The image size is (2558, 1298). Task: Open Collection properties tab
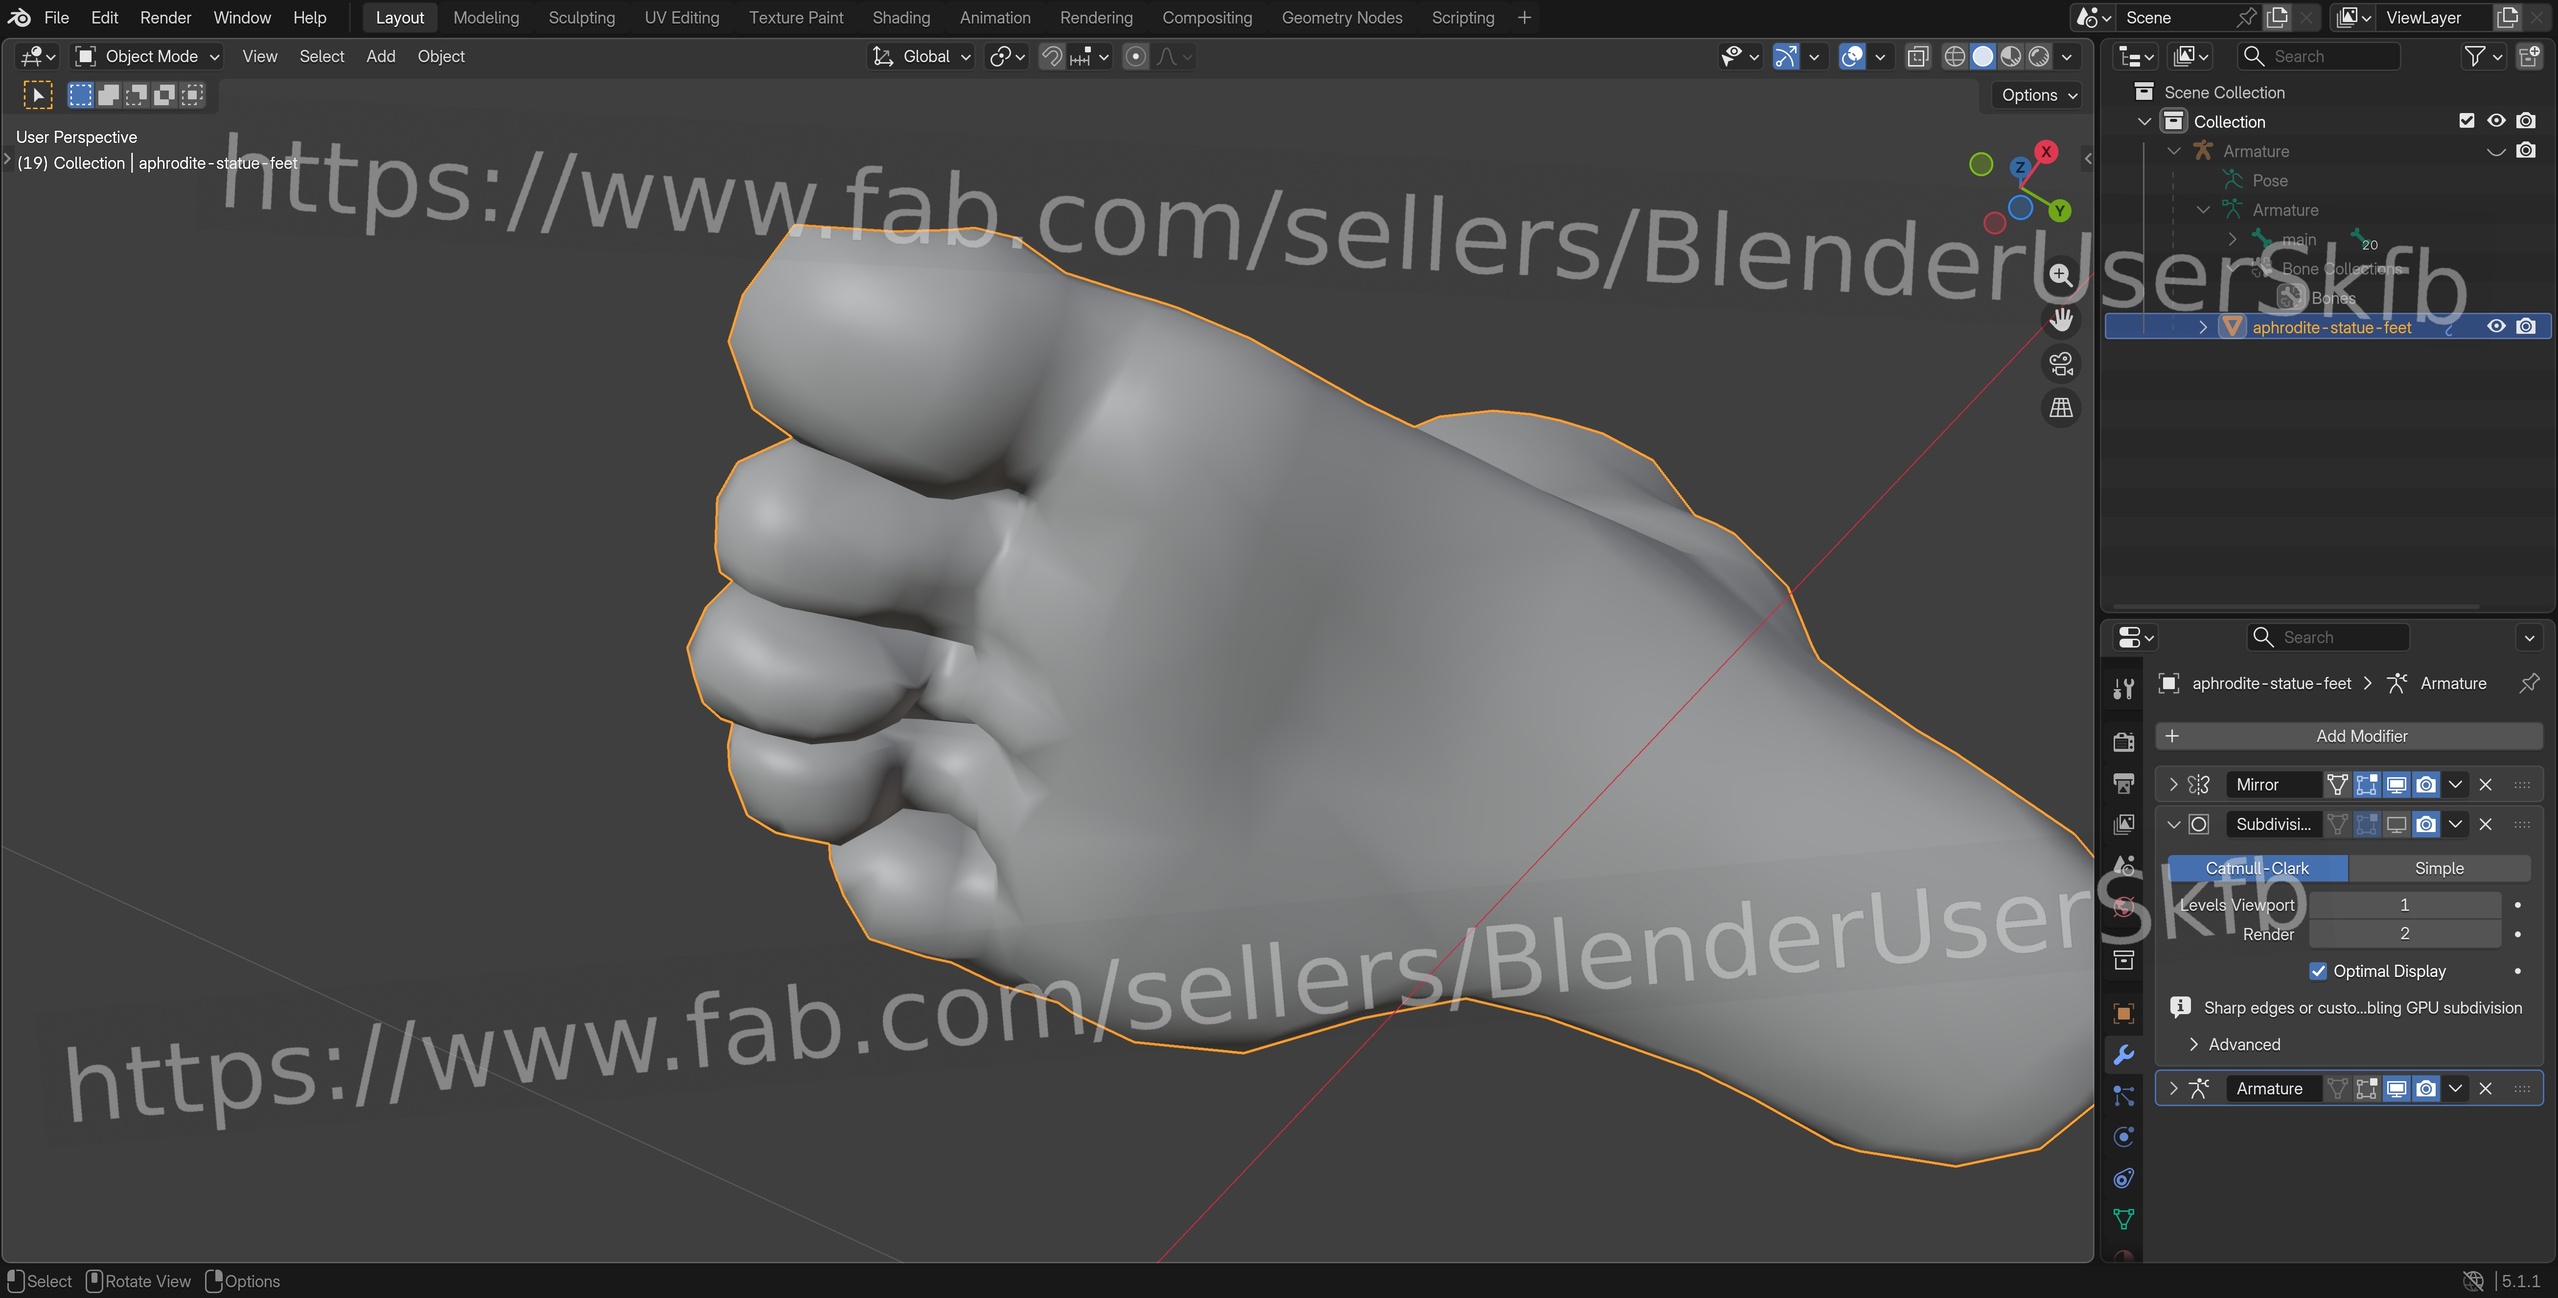click(x=2123, y=960)
